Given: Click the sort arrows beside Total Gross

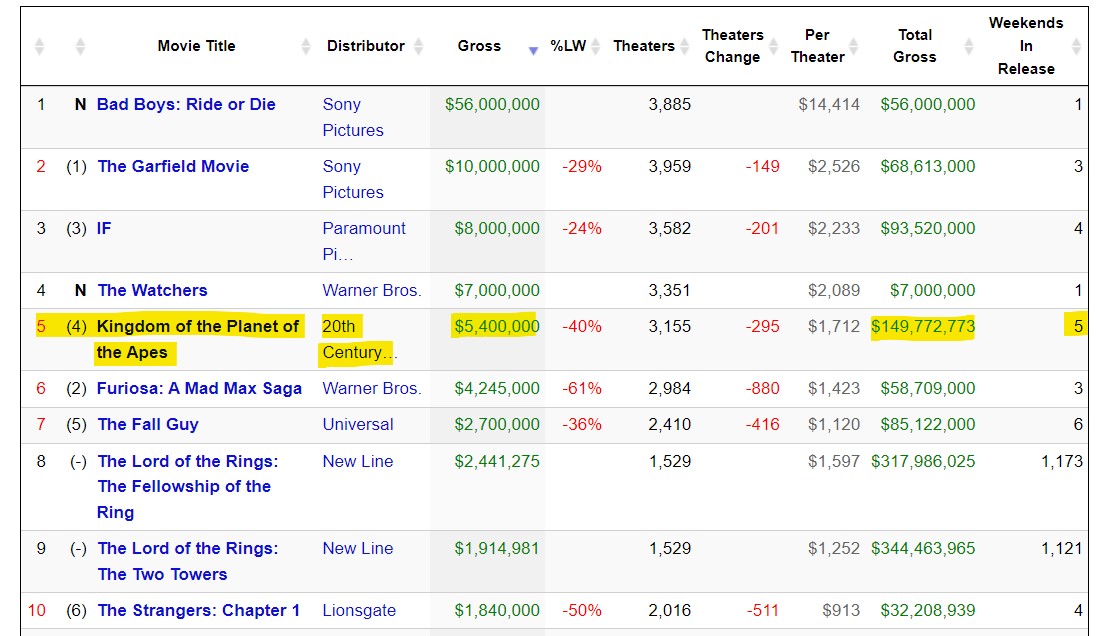Looking at the screenshot, I should pos(968,47).
